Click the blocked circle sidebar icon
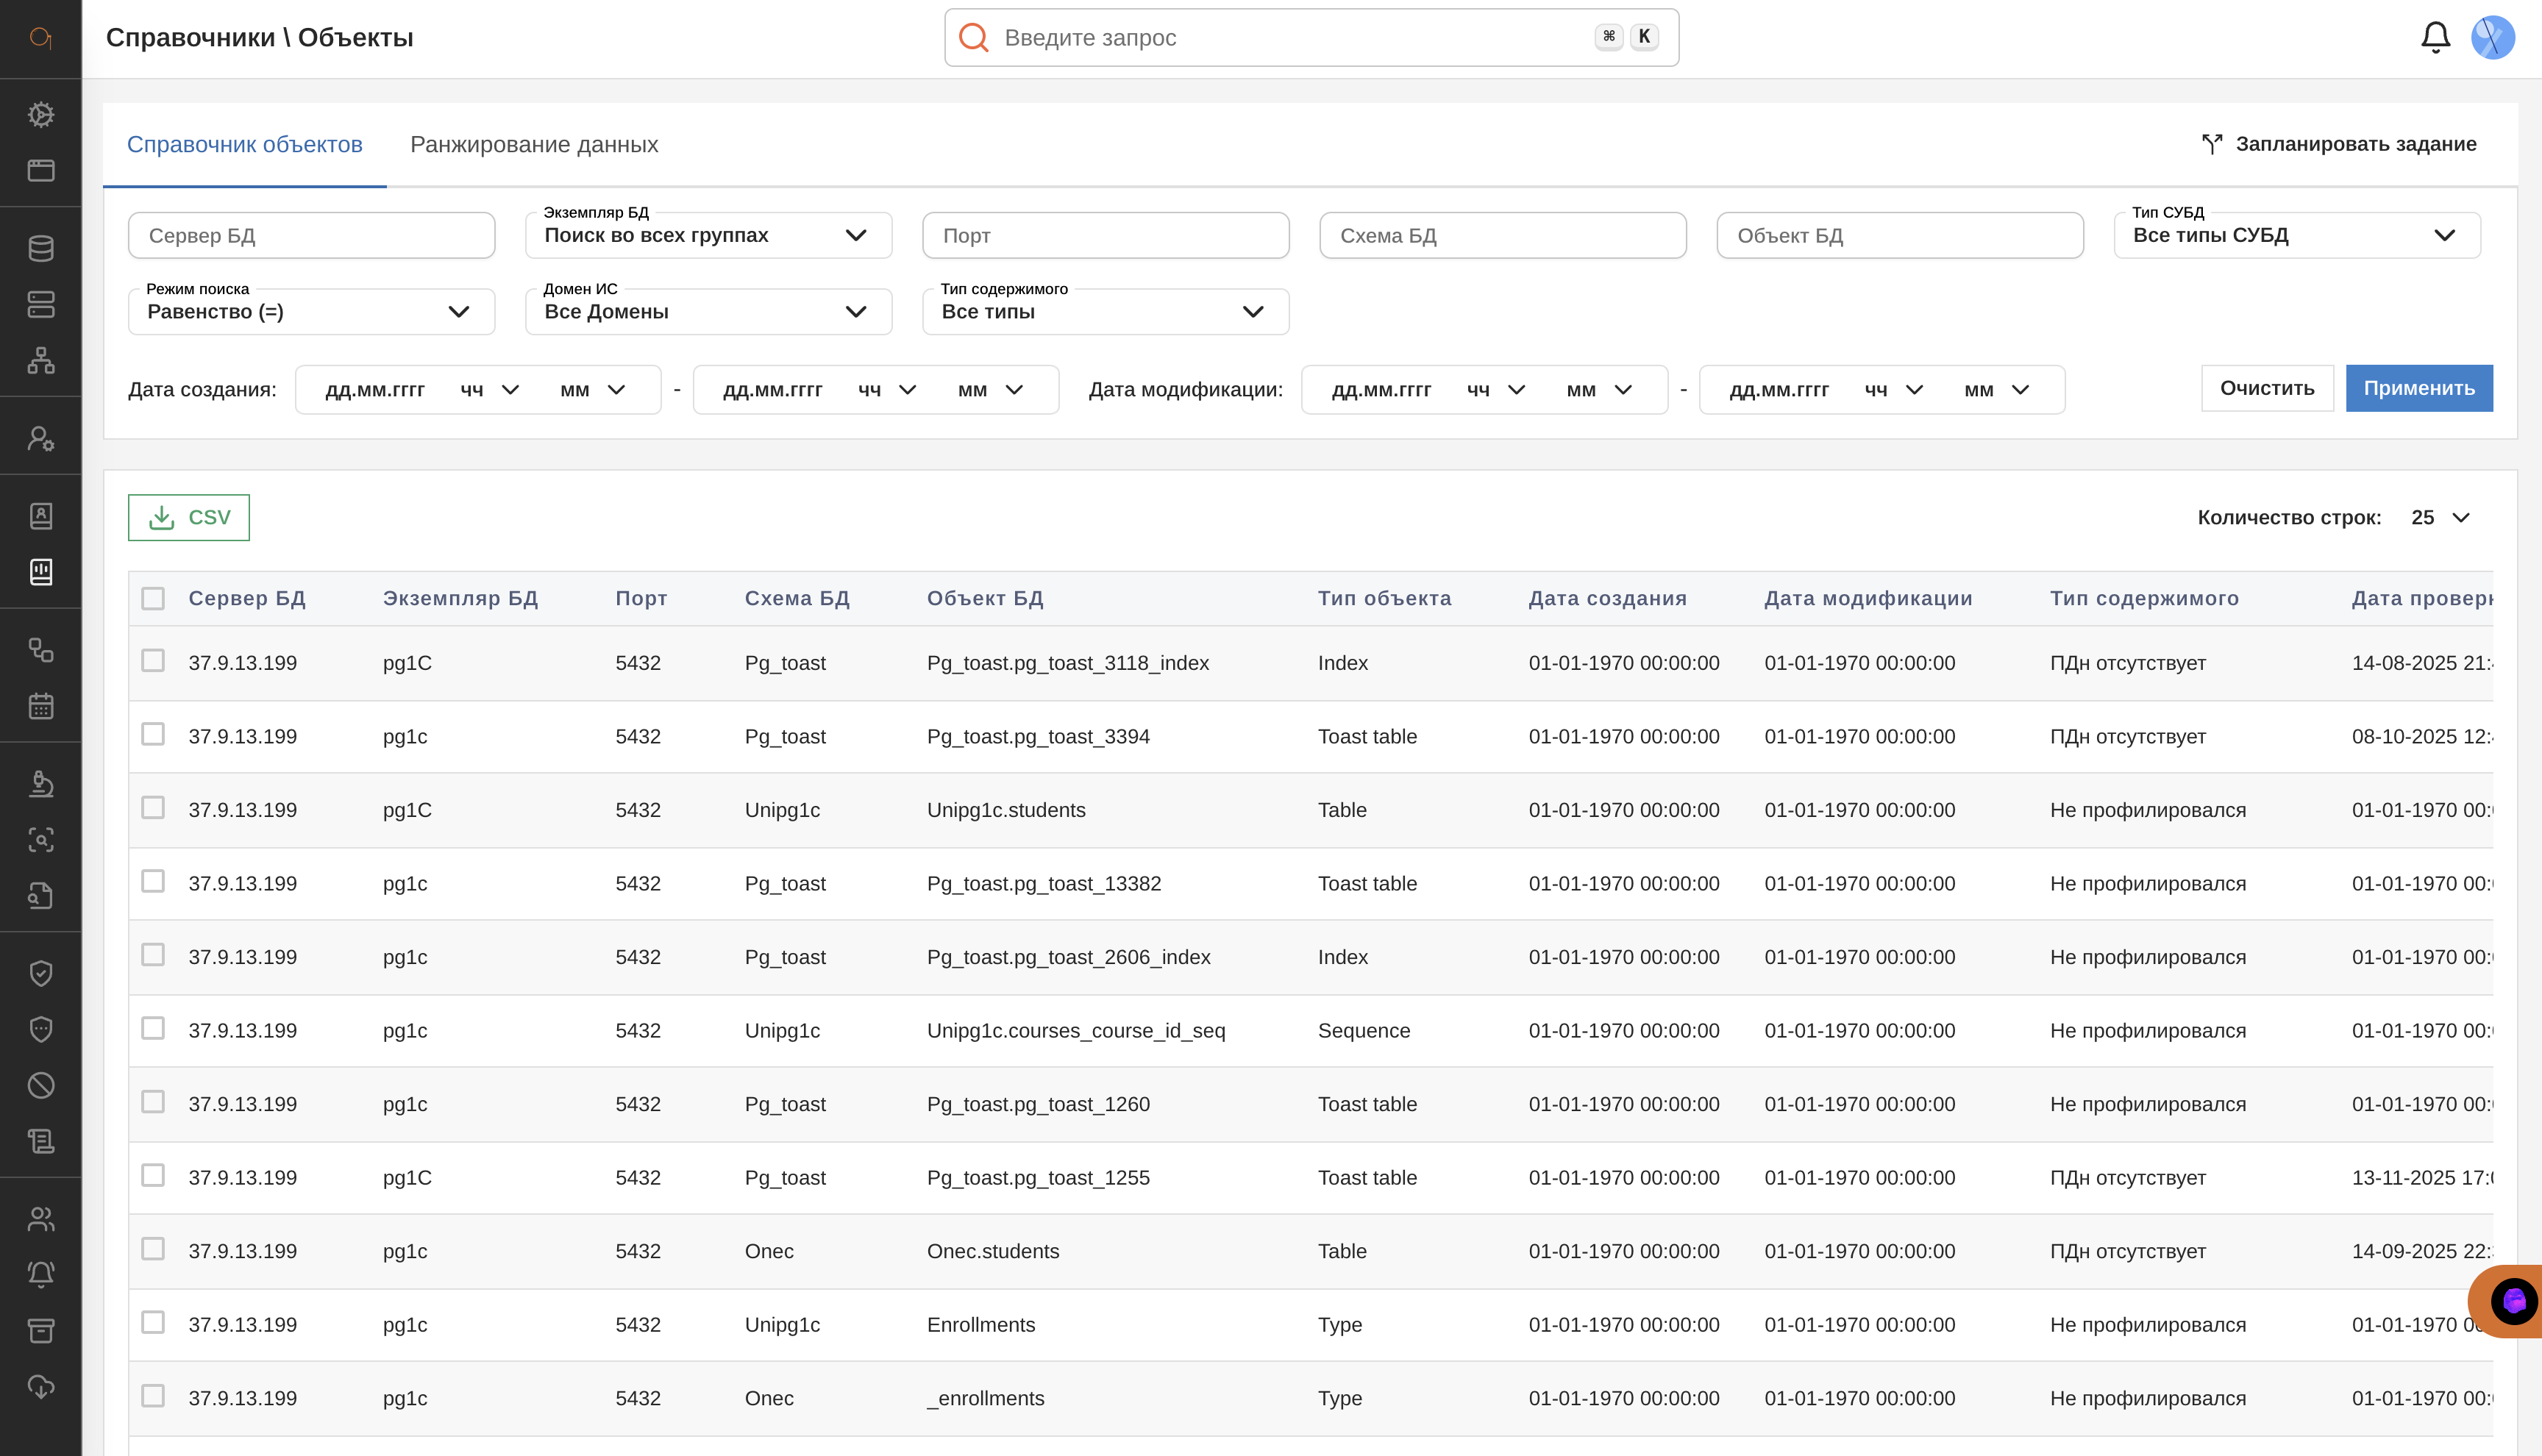The width and height of the screenshot is (2542, 1456). click(41, 1085)
